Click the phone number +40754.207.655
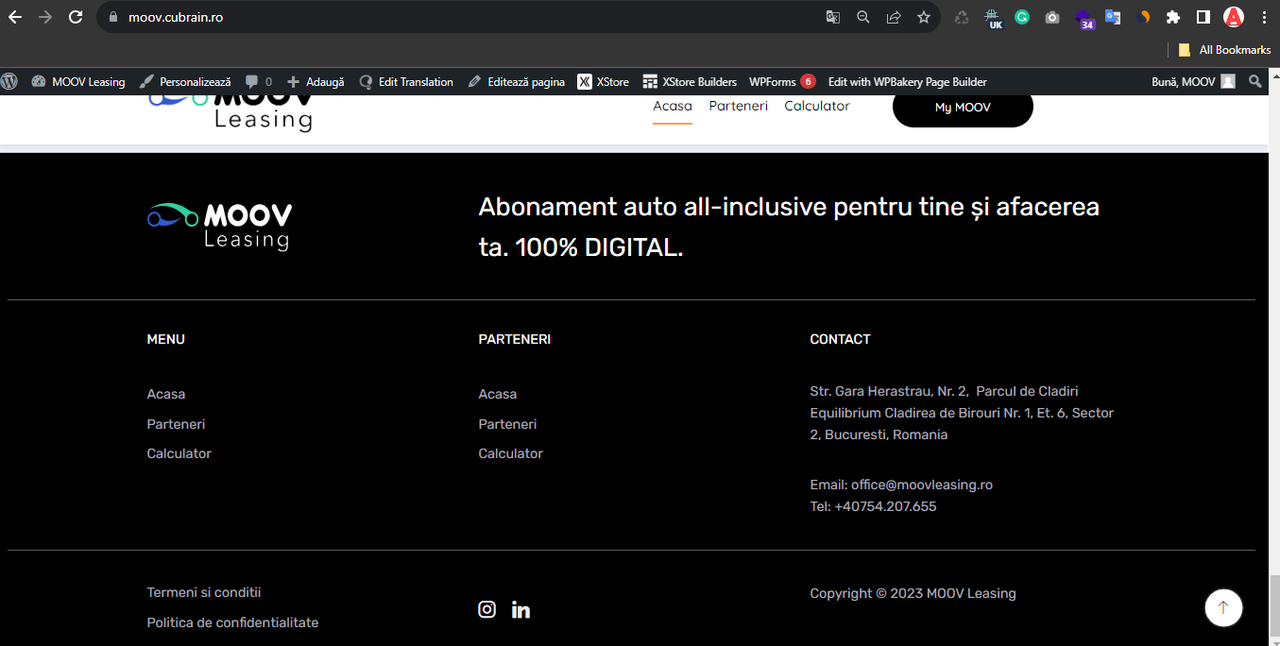 [x=885, y=507]
